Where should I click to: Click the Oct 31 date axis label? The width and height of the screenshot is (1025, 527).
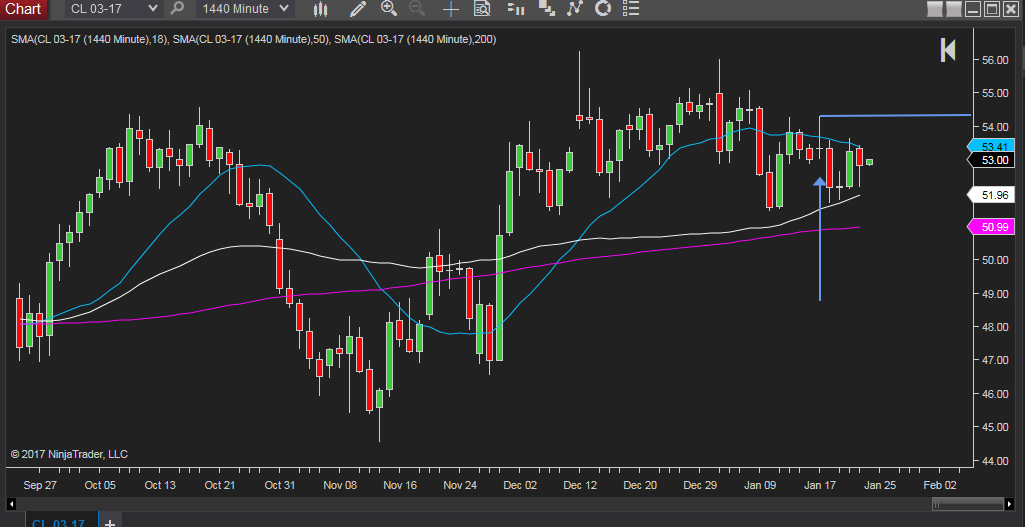(280, 485)
